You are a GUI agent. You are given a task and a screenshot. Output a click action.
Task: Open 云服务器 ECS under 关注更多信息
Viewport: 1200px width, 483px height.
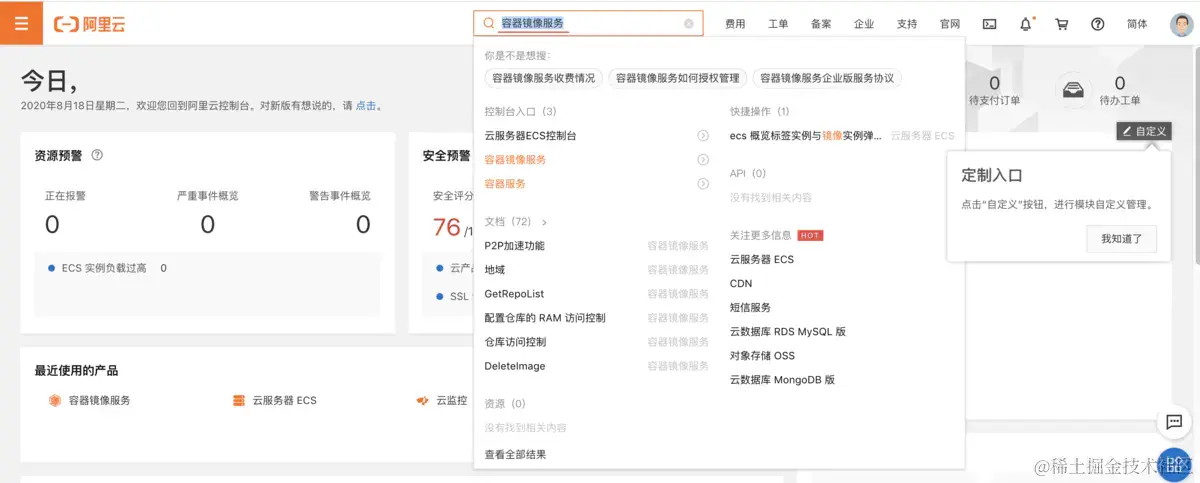[x=762, y=260]
